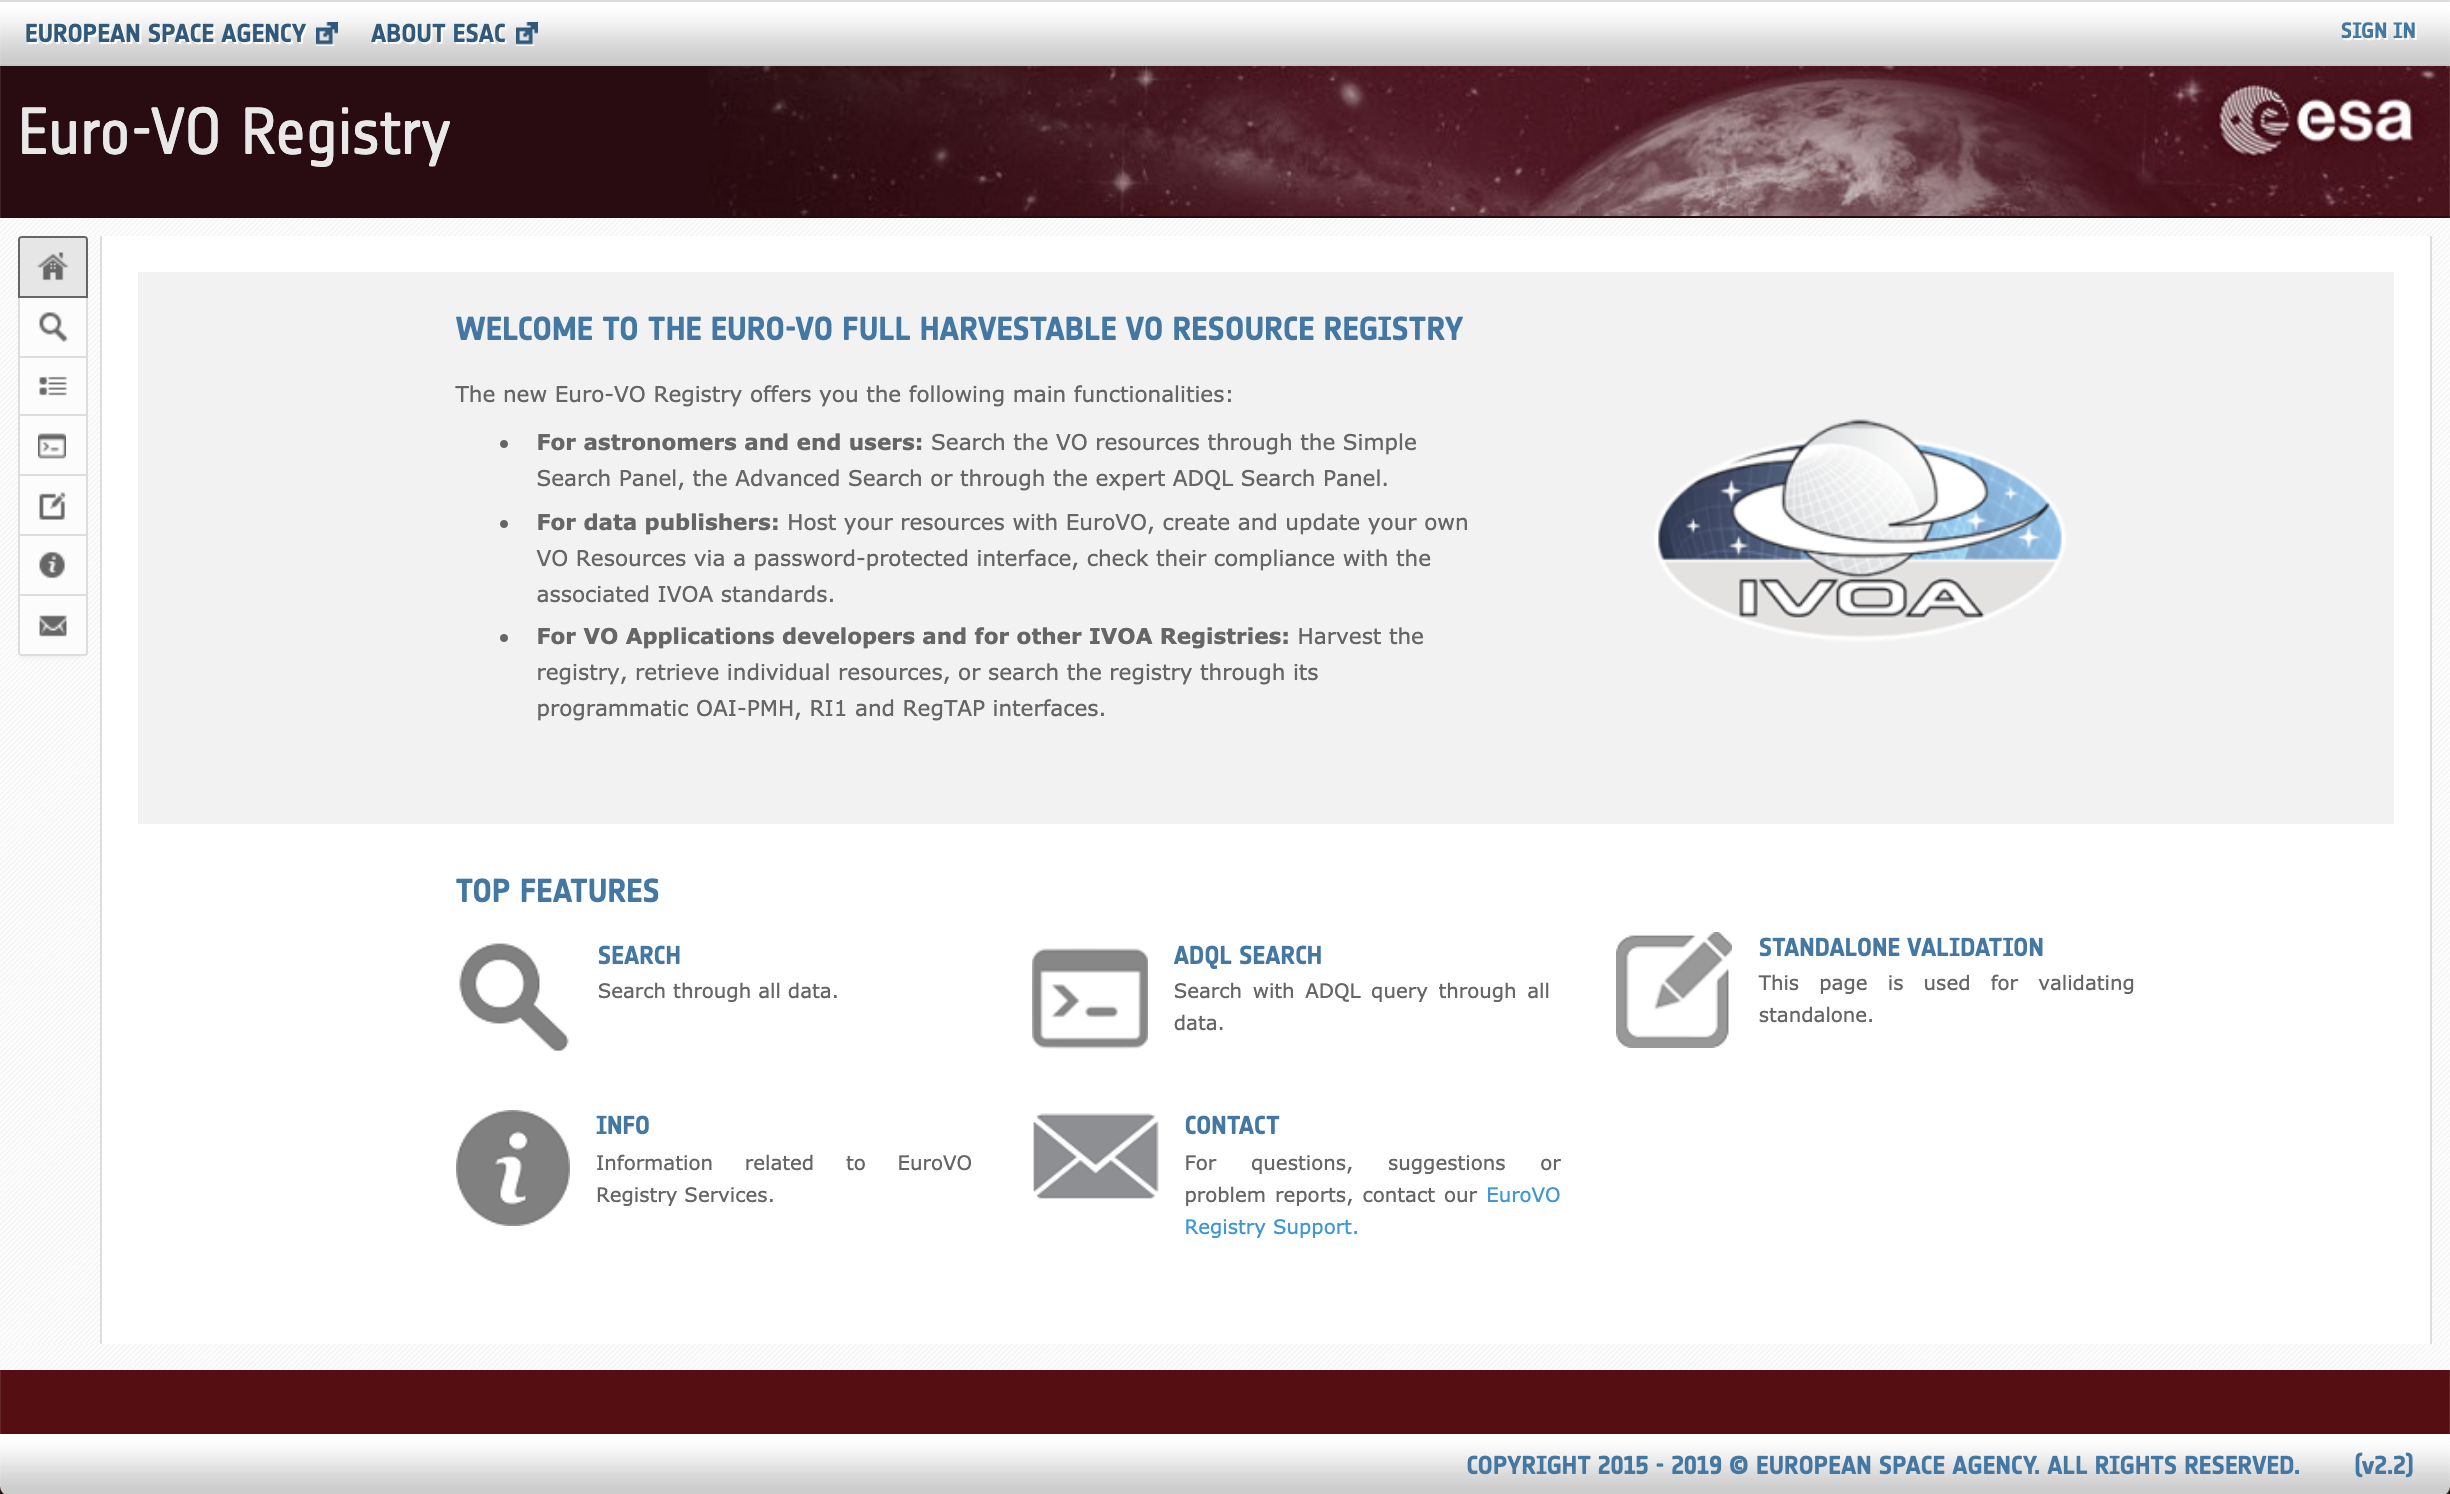Screen dimensions: 2450x1494
Task: Click the large Standalone Validation pencil icon
Action: pyautogui.click(x=1673, y=990)
